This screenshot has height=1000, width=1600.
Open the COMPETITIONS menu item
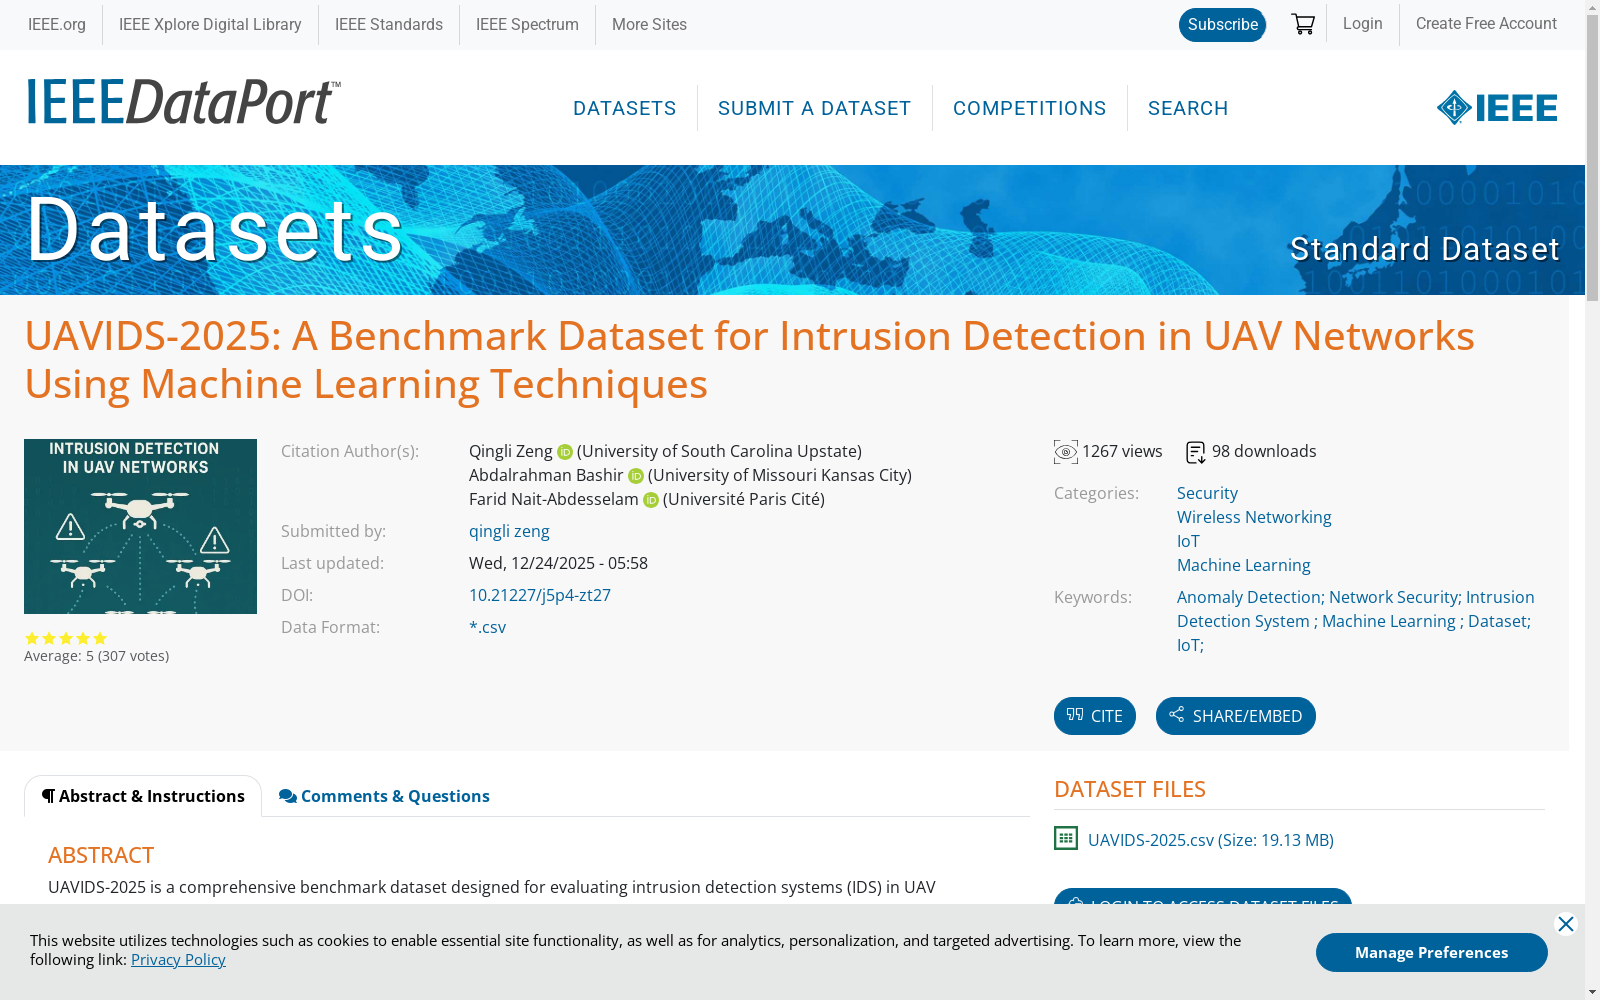(x=1029, y=108)
